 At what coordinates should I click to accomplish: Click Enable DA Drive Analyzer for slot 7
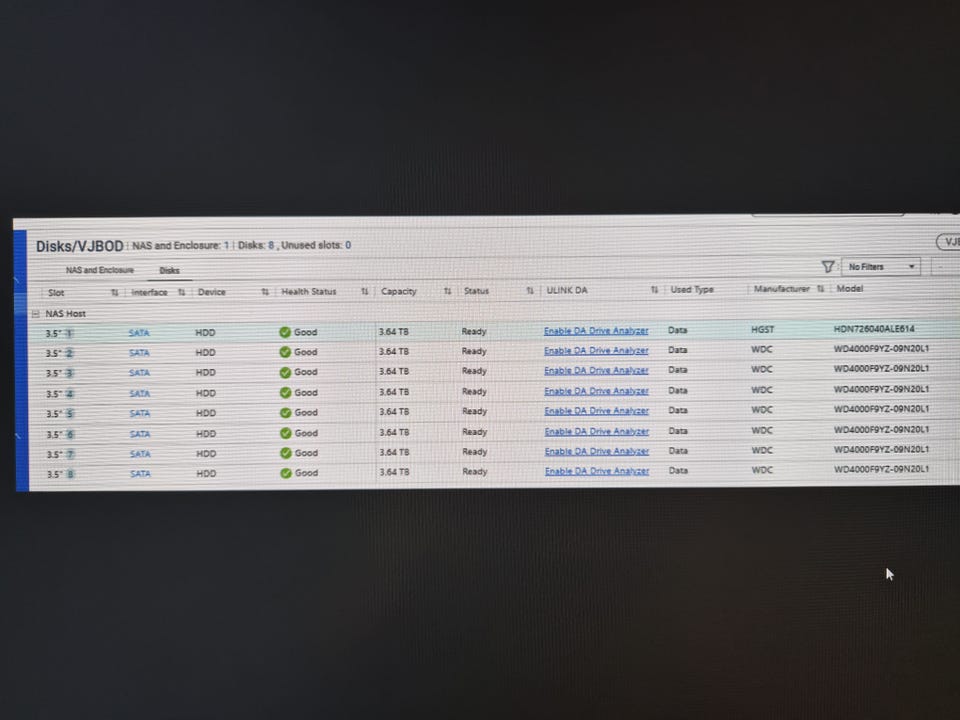[597, 451]
